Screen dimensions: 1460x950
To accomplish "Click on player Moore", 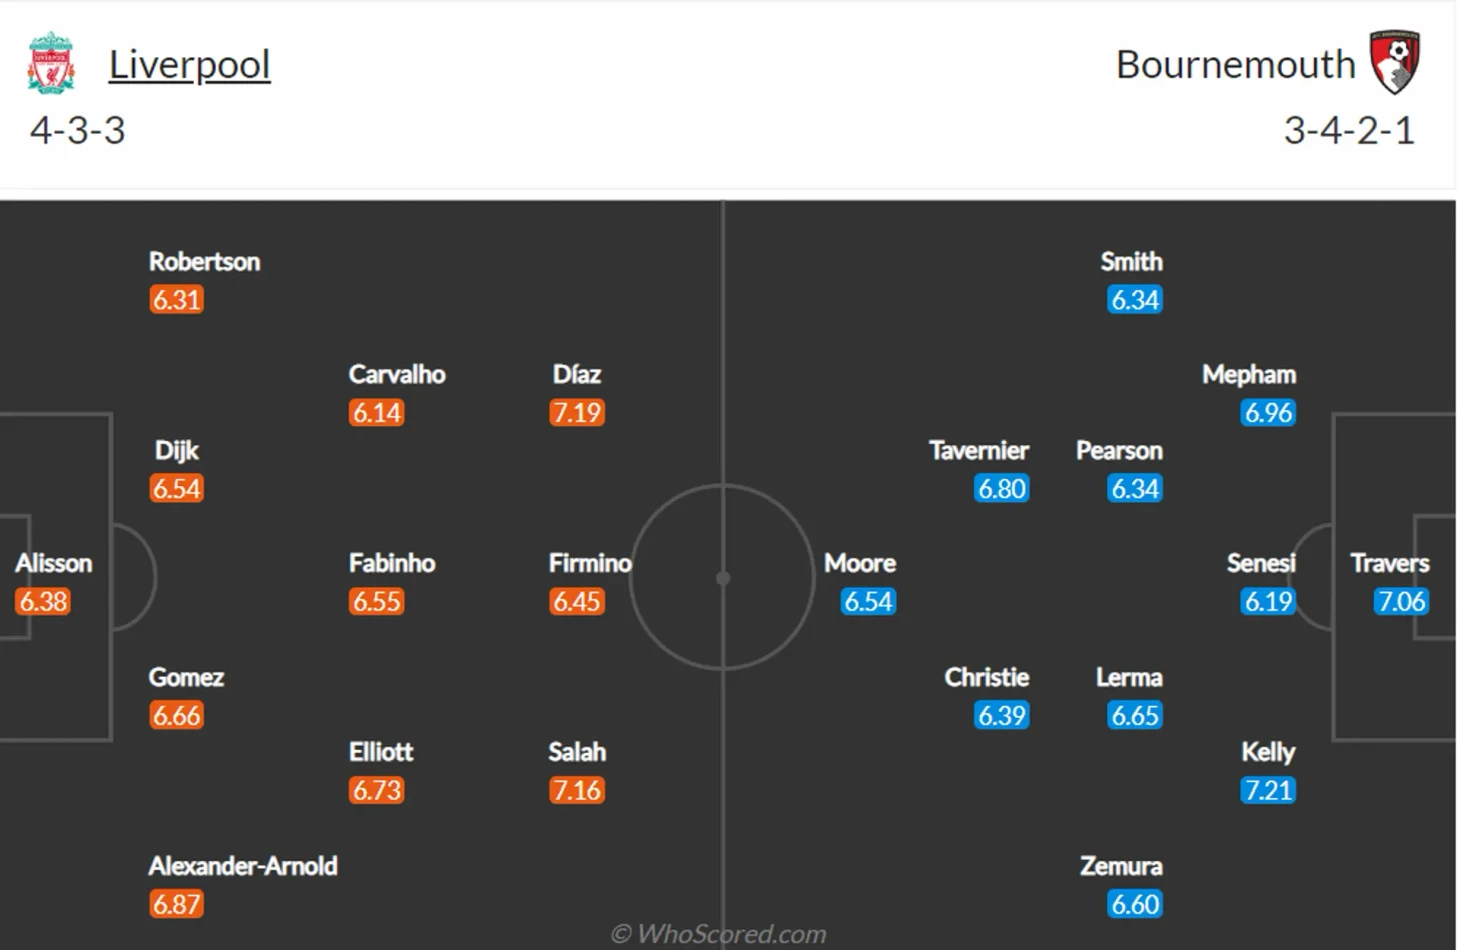I will [860, 563].
